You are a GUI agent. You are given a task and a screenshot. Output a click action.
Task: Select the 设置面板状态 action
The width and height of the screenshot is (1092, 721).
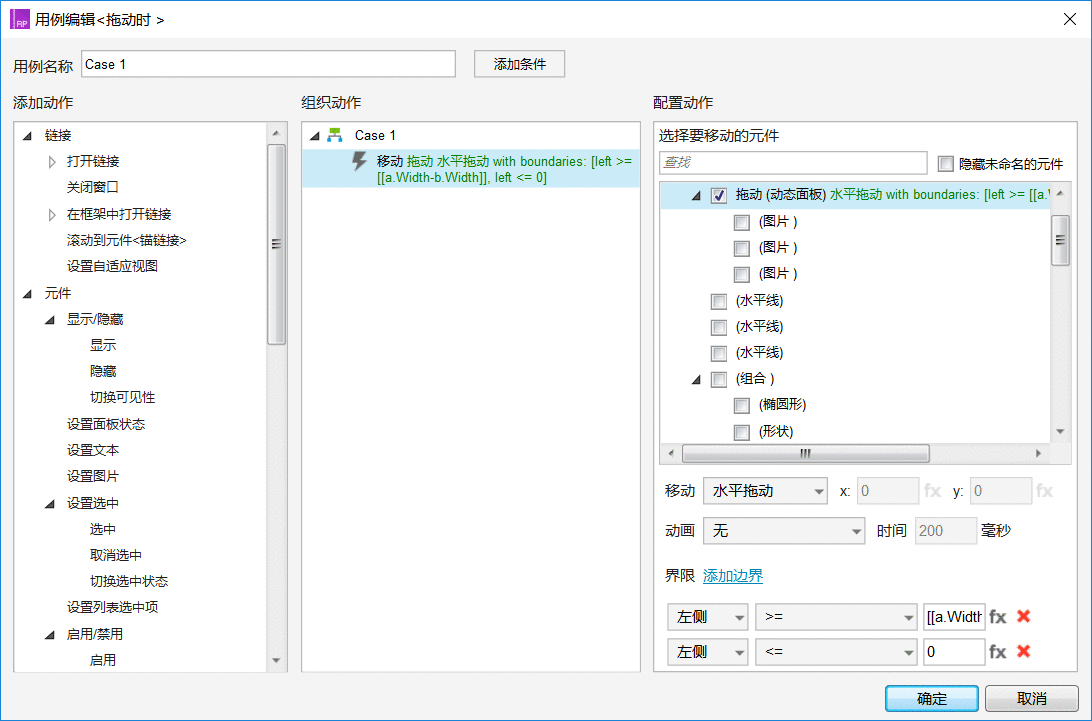(x=106, y=424)
